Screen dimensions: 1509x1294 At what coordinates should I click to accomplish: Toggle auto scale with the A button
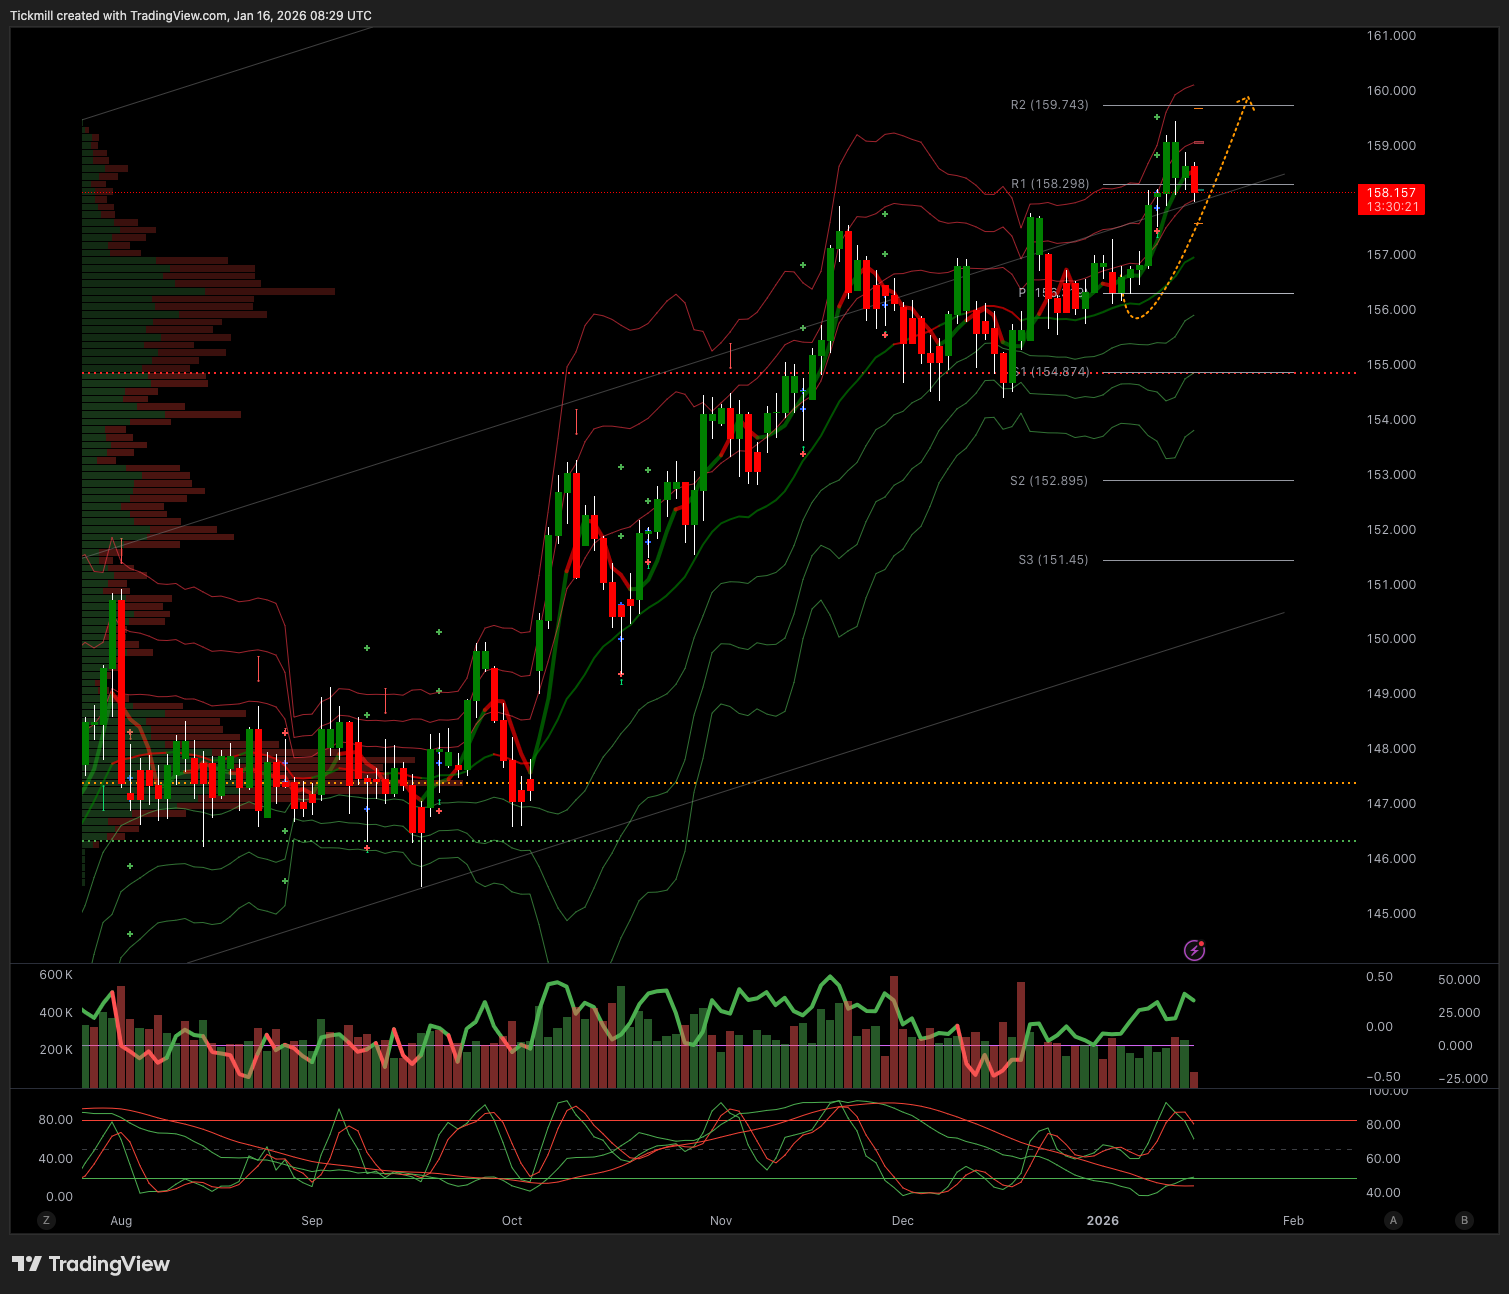(x=1393, y=1220)
